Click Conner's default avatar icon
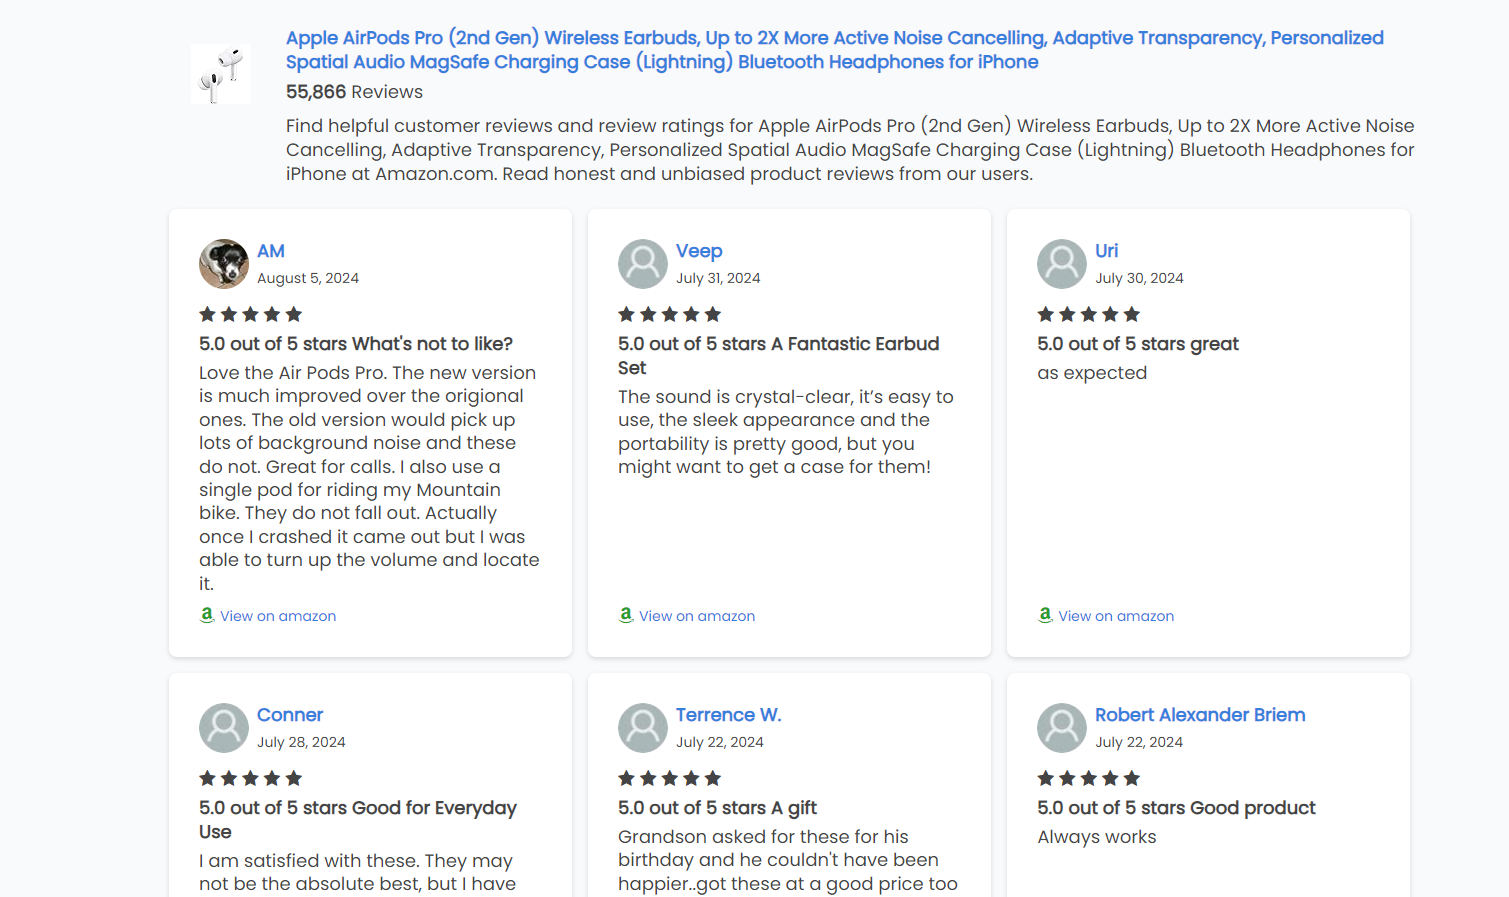1509x897 pixels. 224,728
